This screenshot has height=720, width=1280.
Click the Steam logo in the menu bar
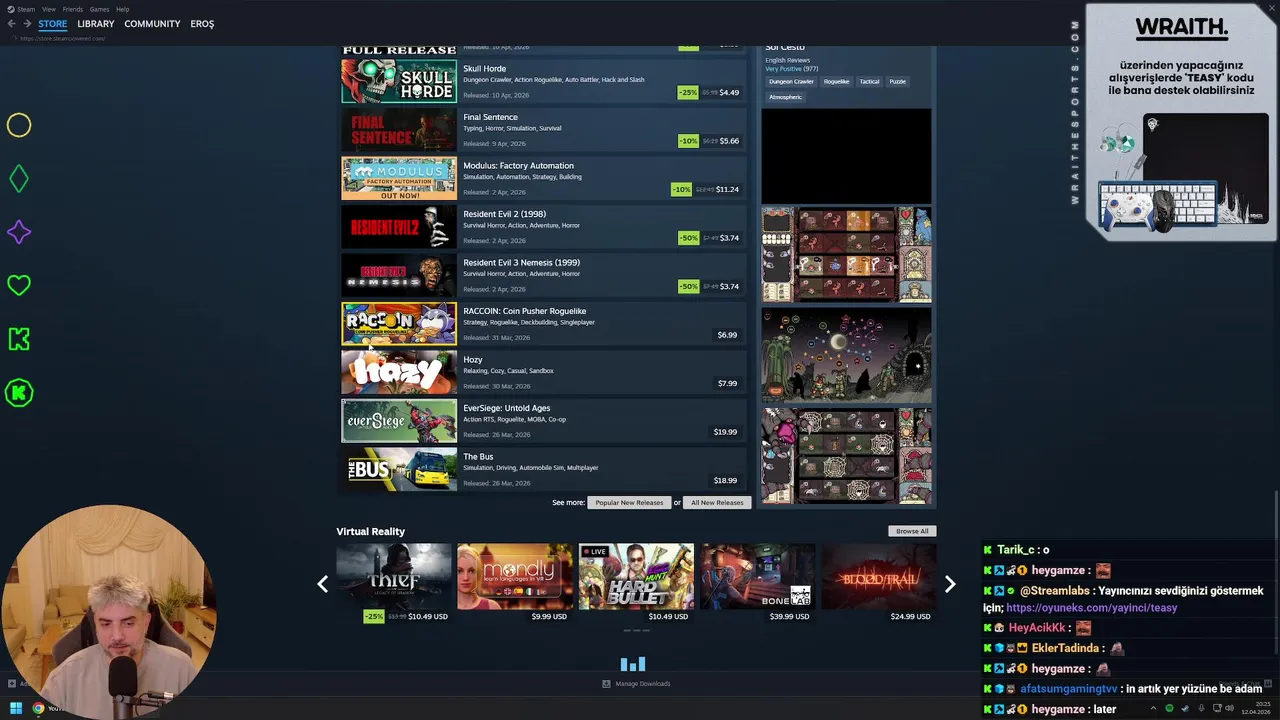tap(9, 9)
